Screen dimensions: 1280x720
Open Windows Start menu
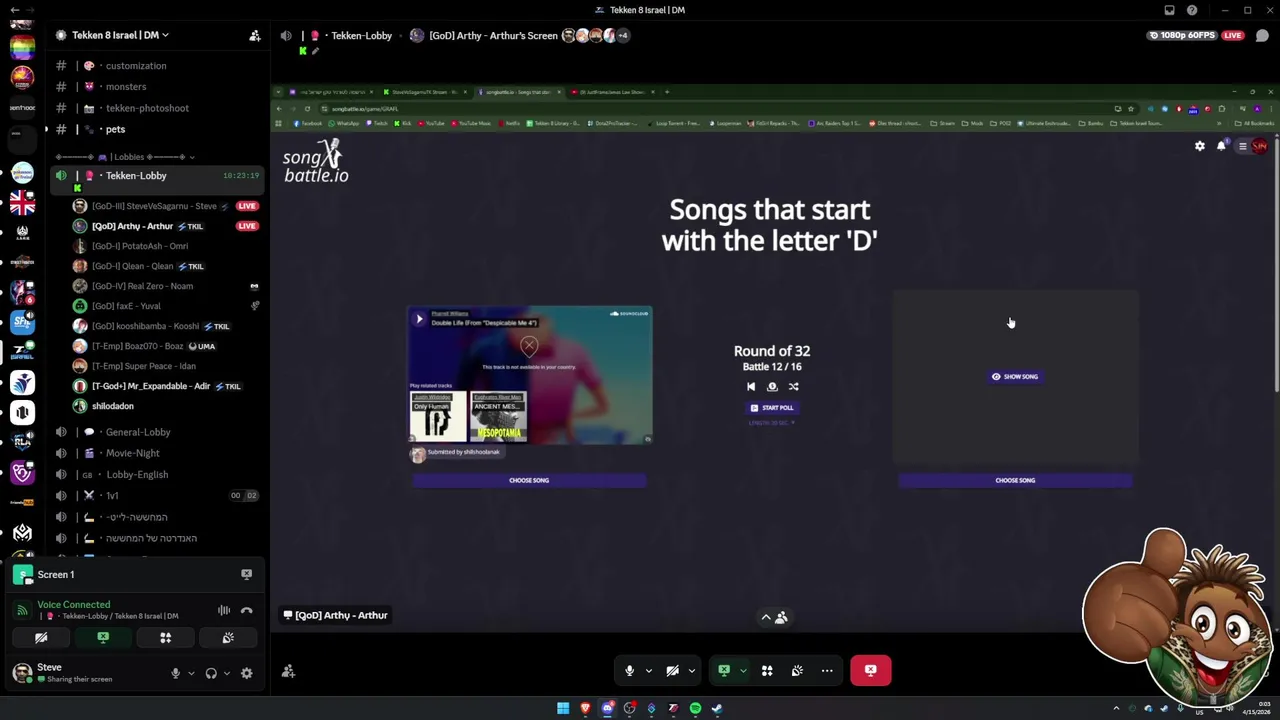point(563,708)
